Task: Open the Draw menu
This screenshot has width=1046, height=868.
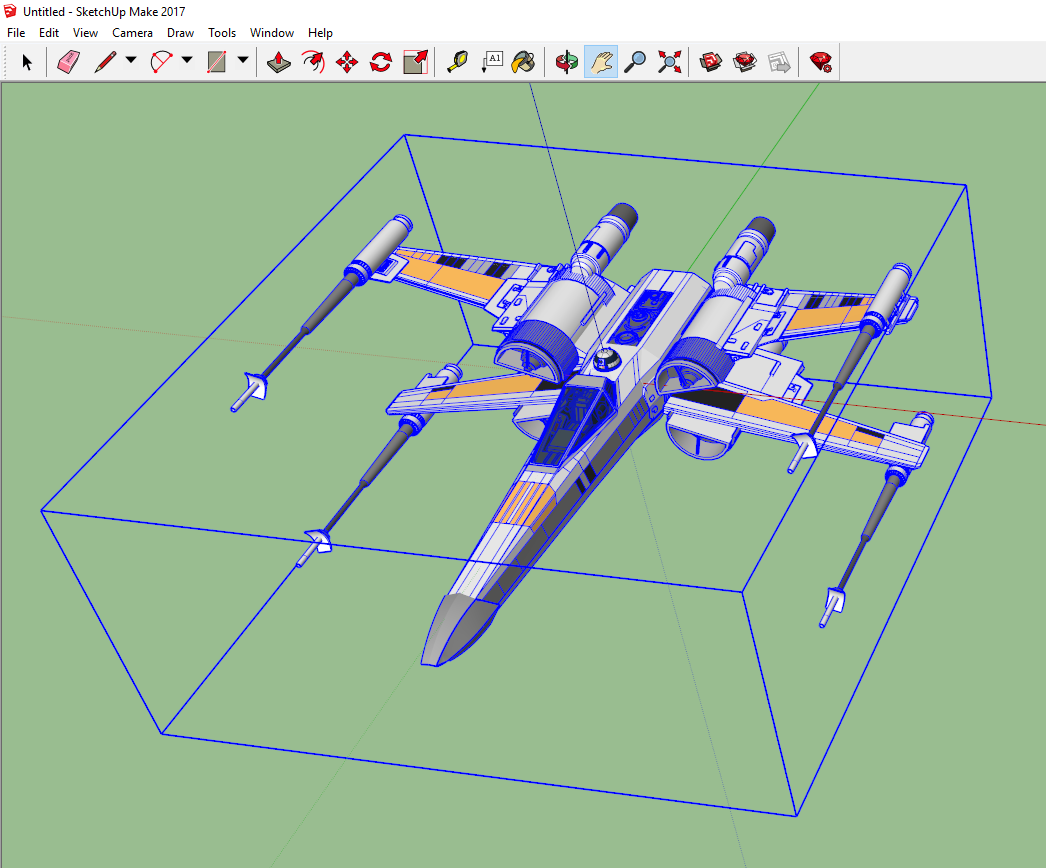Action: [180, 33]
